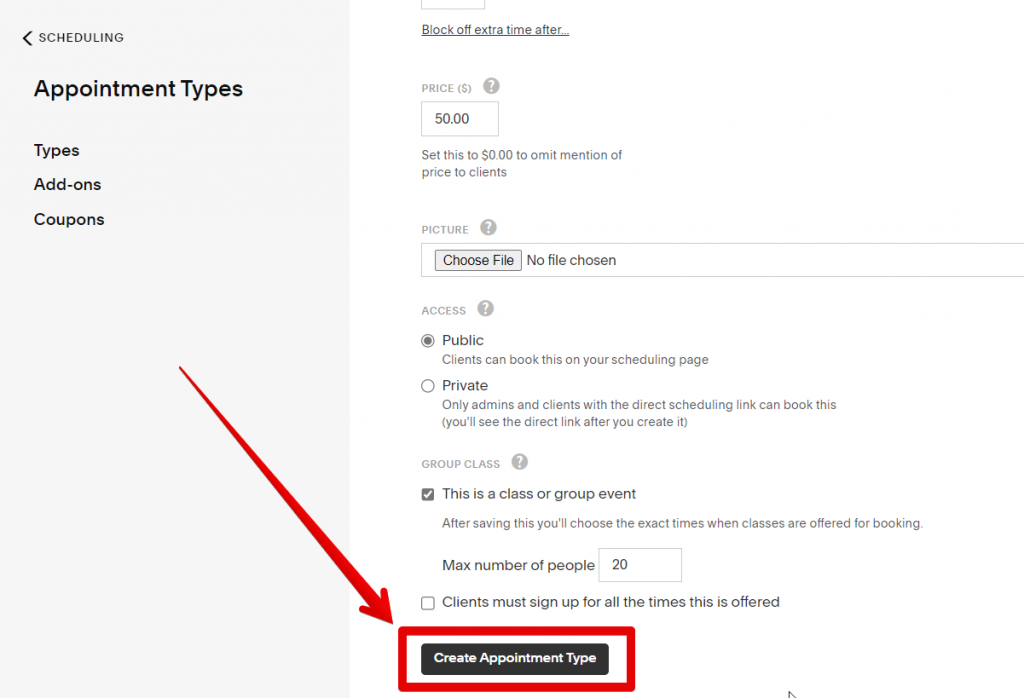Go back to Scheduling
The image size is (1024, 698).
click(x=81, y=38)
